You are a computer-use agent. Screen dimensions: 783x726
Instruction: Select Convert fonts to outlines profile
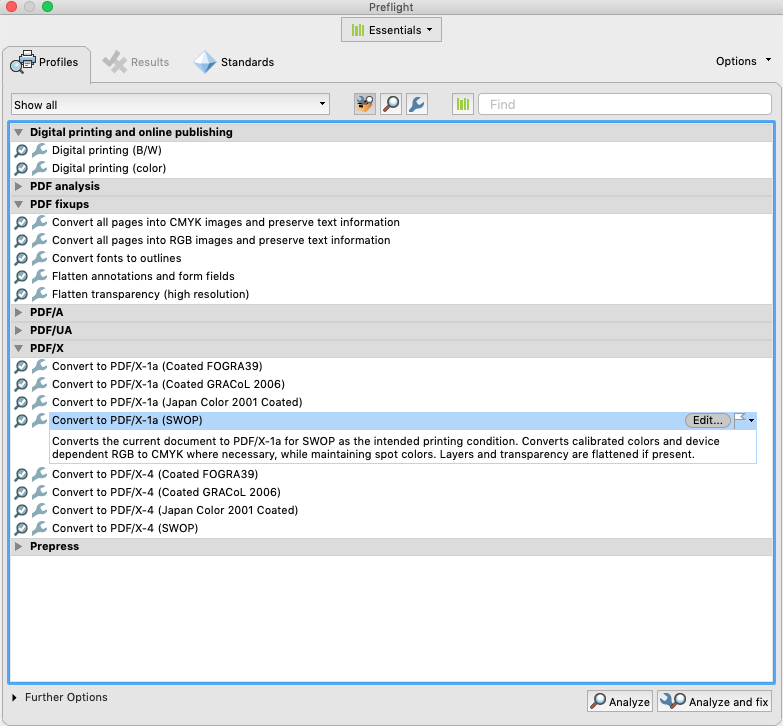point(116,258)
